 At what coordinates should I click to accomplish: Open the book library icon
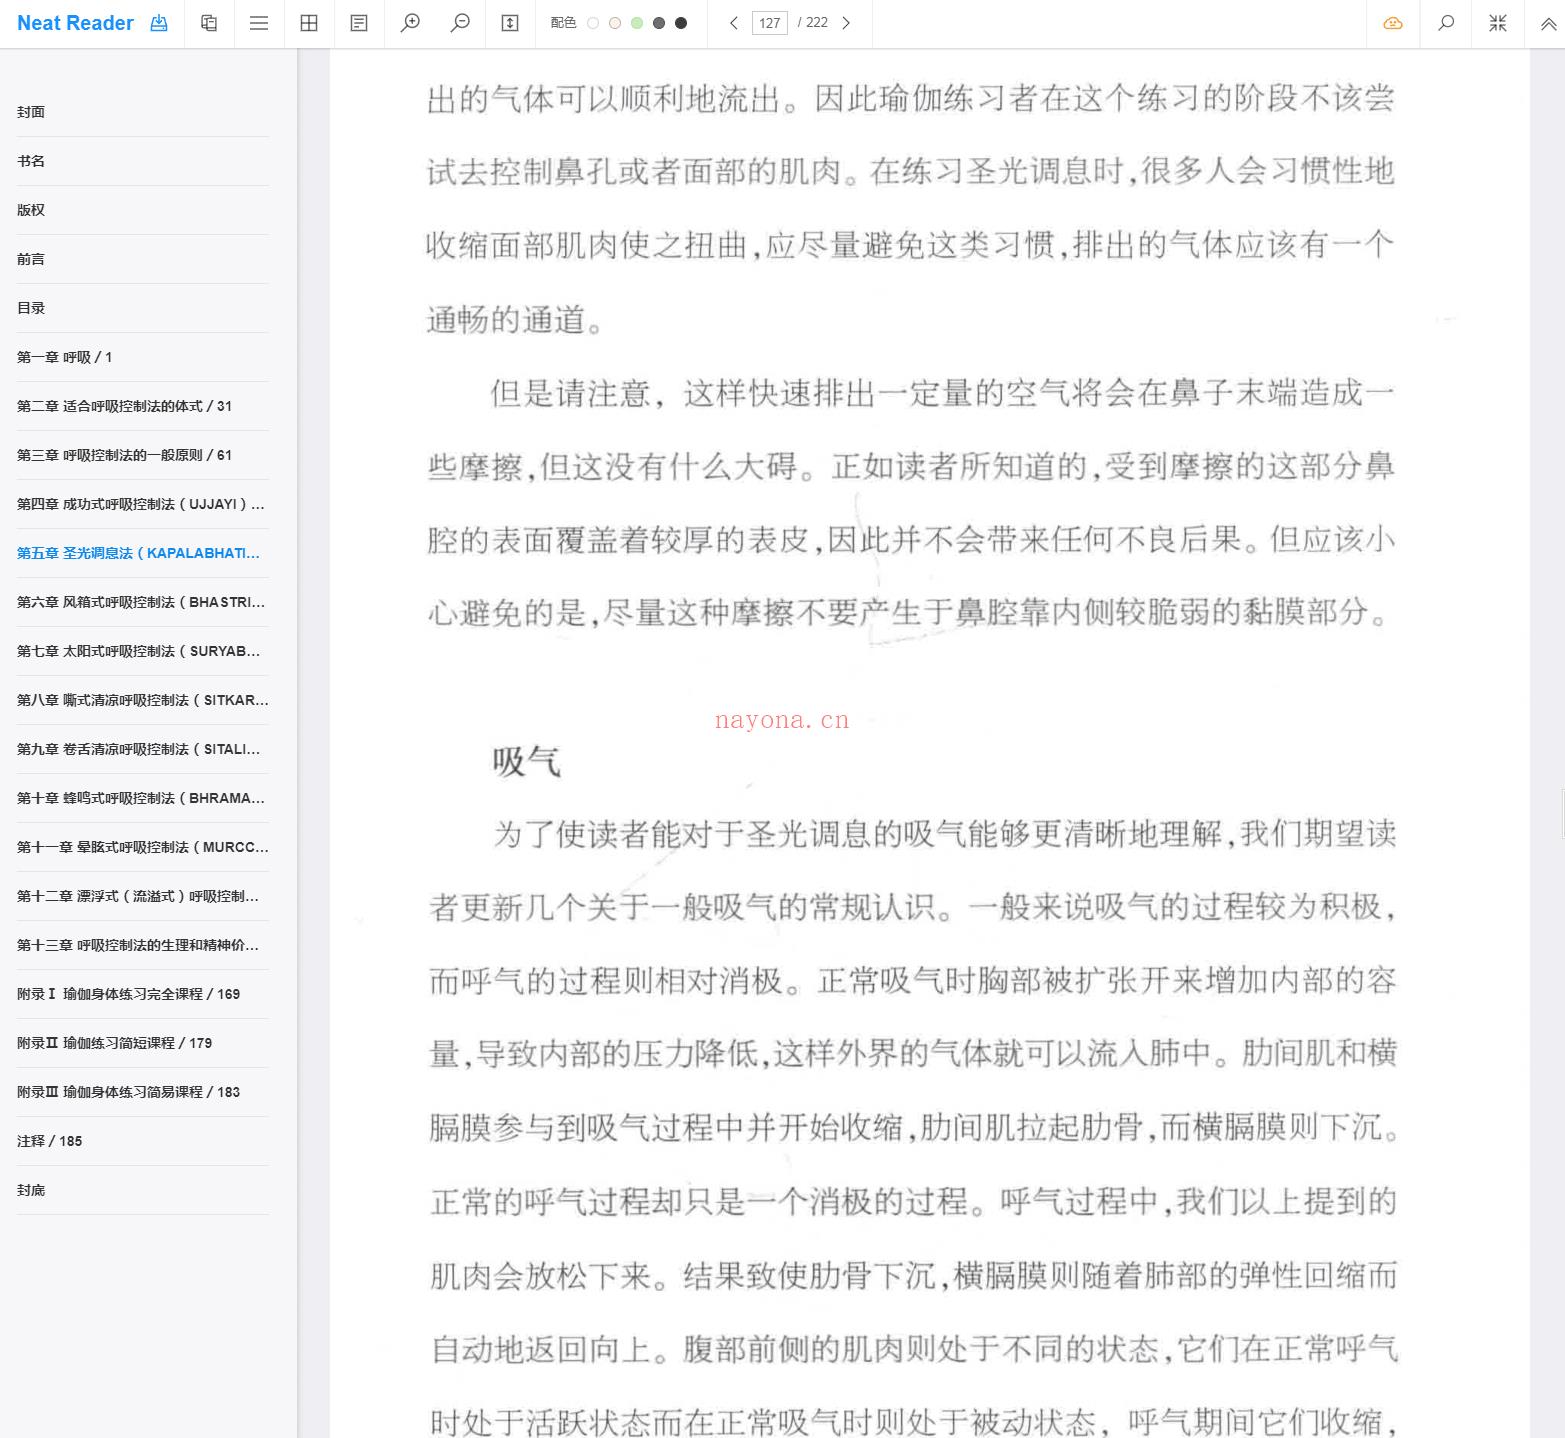pyautogui.click(x=209, y=23)
